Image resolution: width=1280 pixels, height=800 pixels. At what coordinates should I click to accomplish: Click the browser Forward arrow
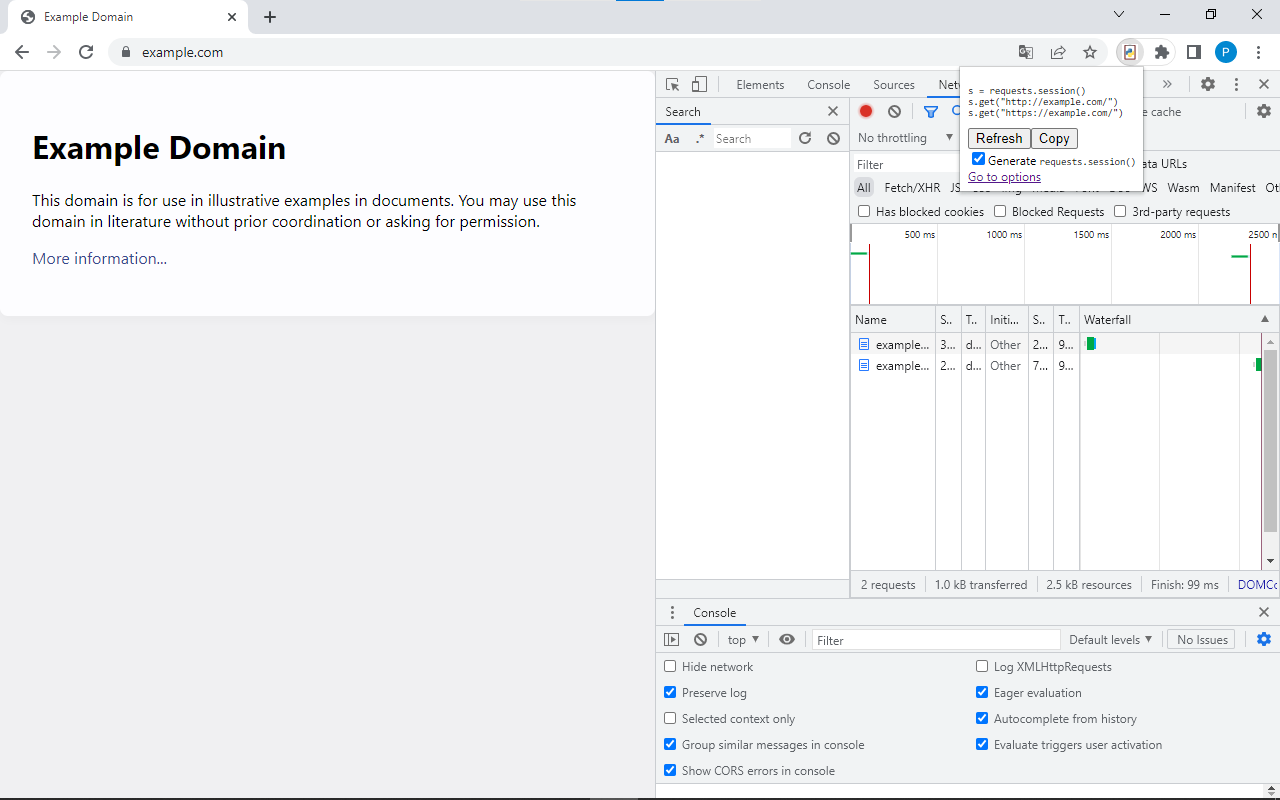click(54, 52)
